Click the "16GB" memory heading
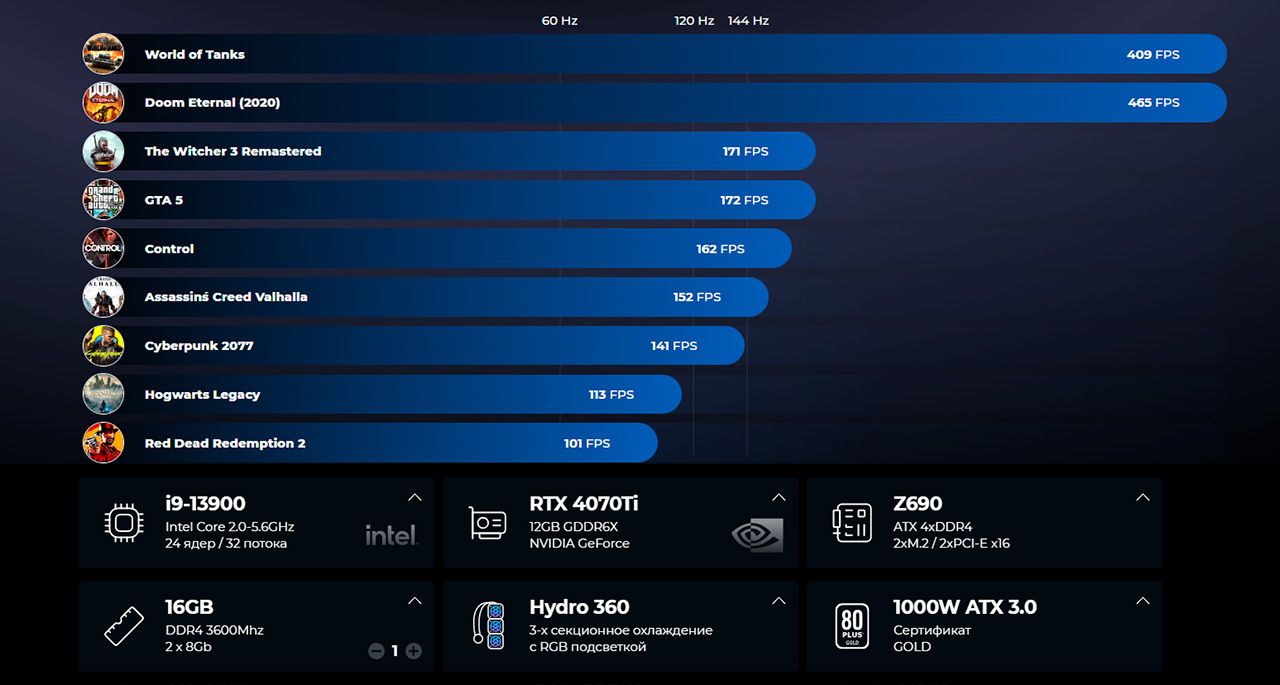The width and height of the screenshot is (1280, 685). [189, 607]
